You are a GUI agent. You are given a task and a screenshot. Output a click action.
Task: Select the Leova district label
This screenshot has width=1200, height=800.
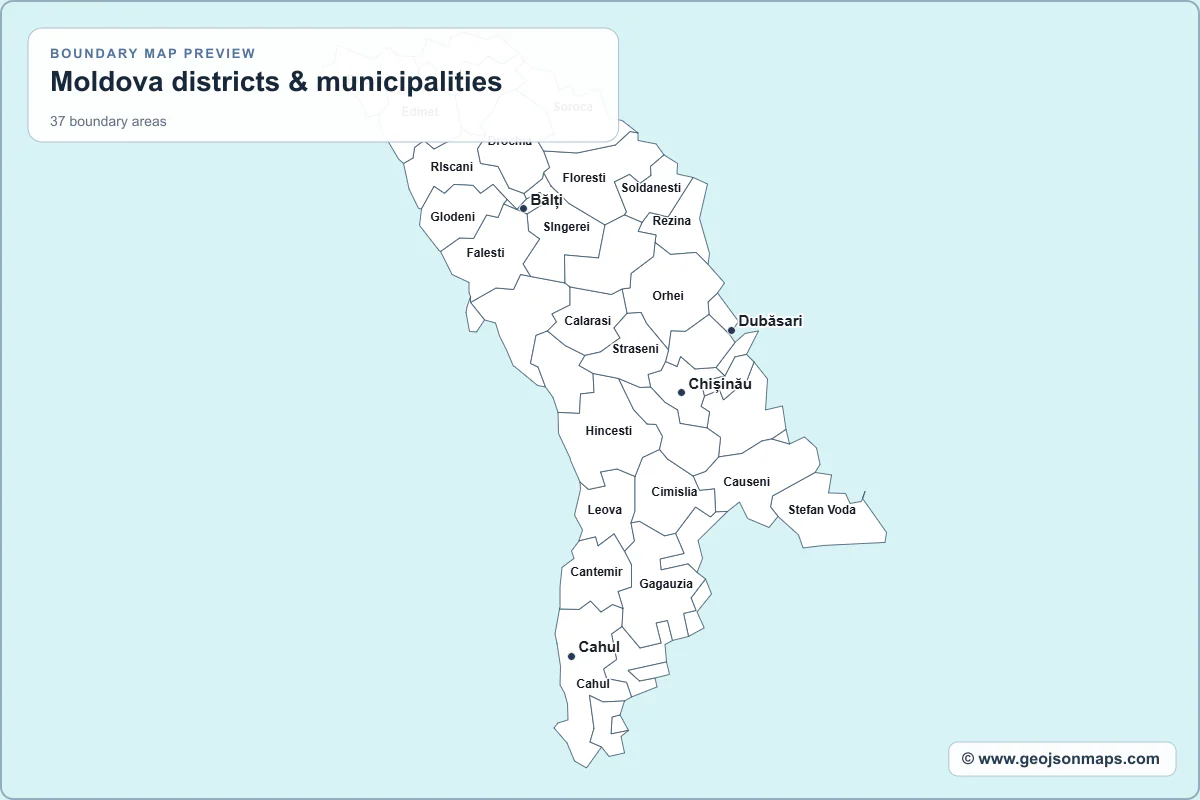pyautogui.click(x=605, y=510)
